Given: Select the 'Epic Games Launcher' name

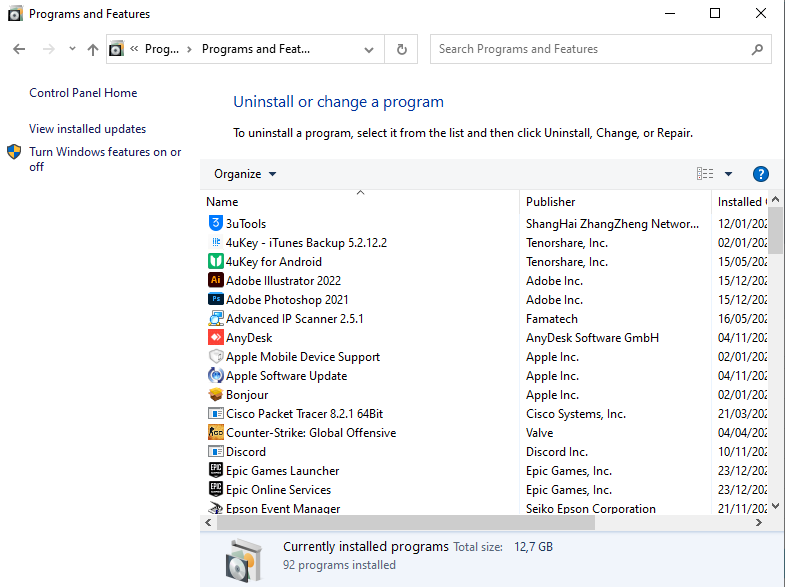Looking at the screenshot, I should coord(282,471).
